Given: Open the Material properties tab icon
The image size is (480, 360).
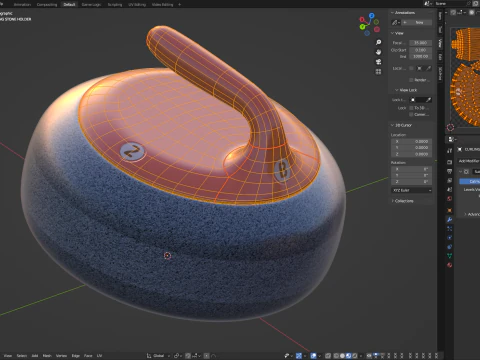Looking at the screenshot, I should 449,265.
